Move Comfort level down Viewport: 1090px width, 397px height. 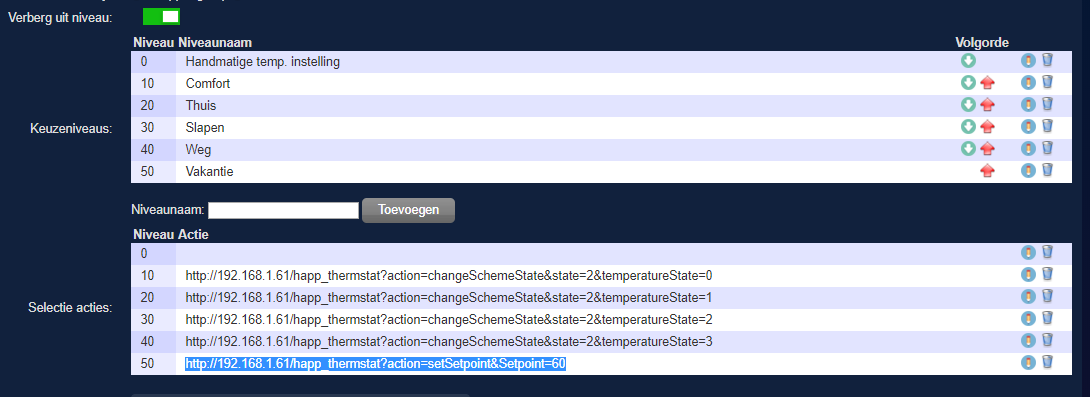(x=968, y=83)
